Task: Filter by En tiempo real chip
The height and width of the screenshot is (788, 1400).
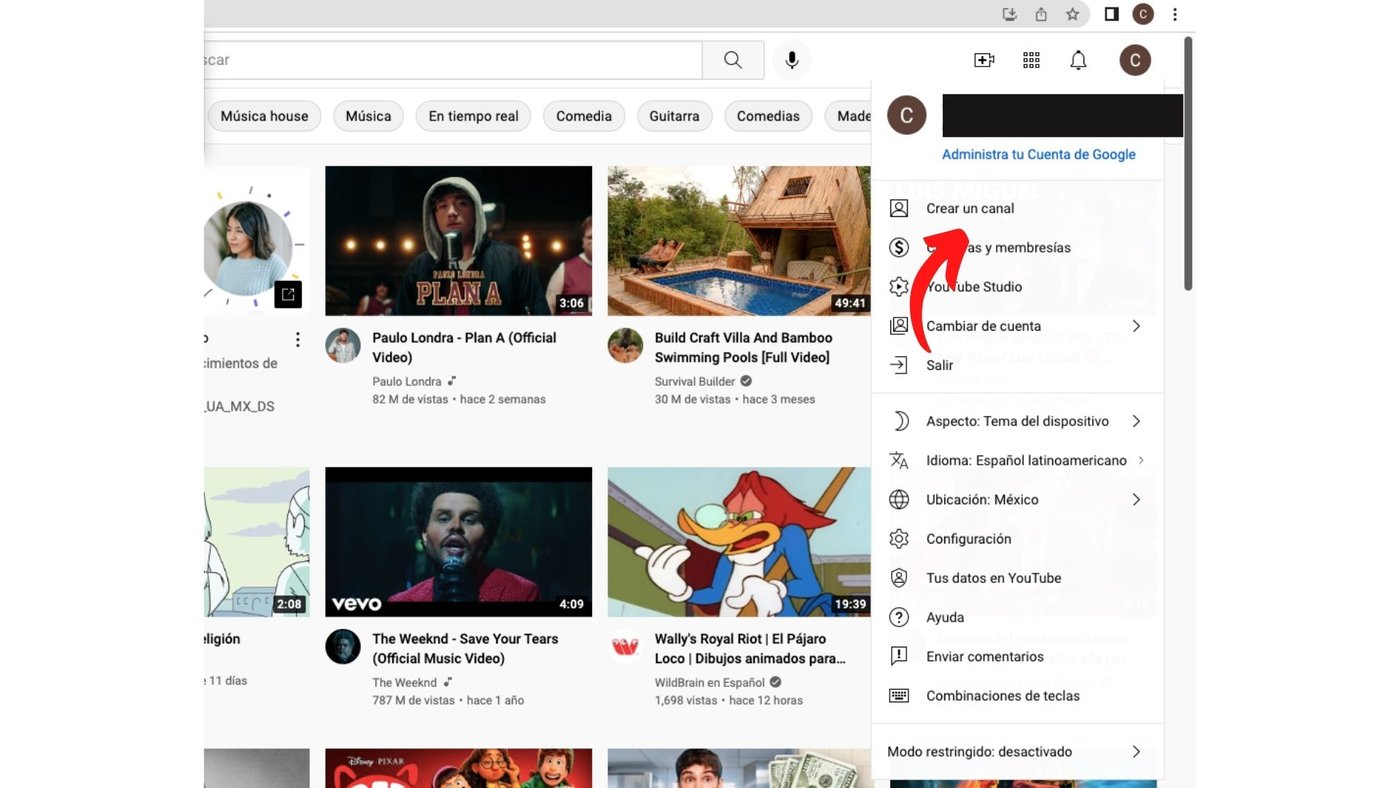Action: pyautogui.click(x=473, y=116)
